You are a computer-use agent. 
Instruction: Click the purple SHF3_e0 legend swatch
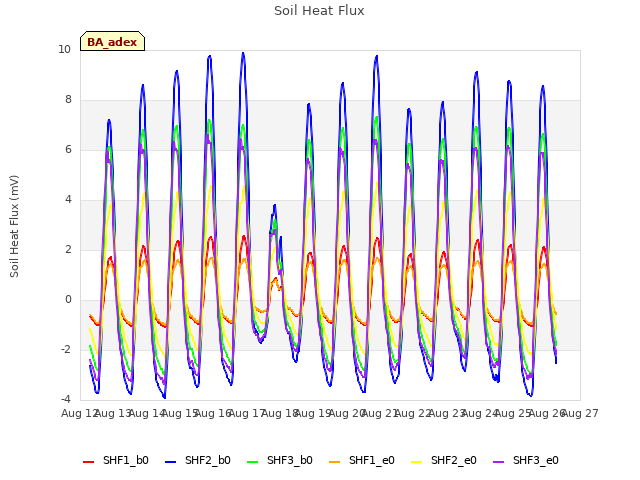499,462
